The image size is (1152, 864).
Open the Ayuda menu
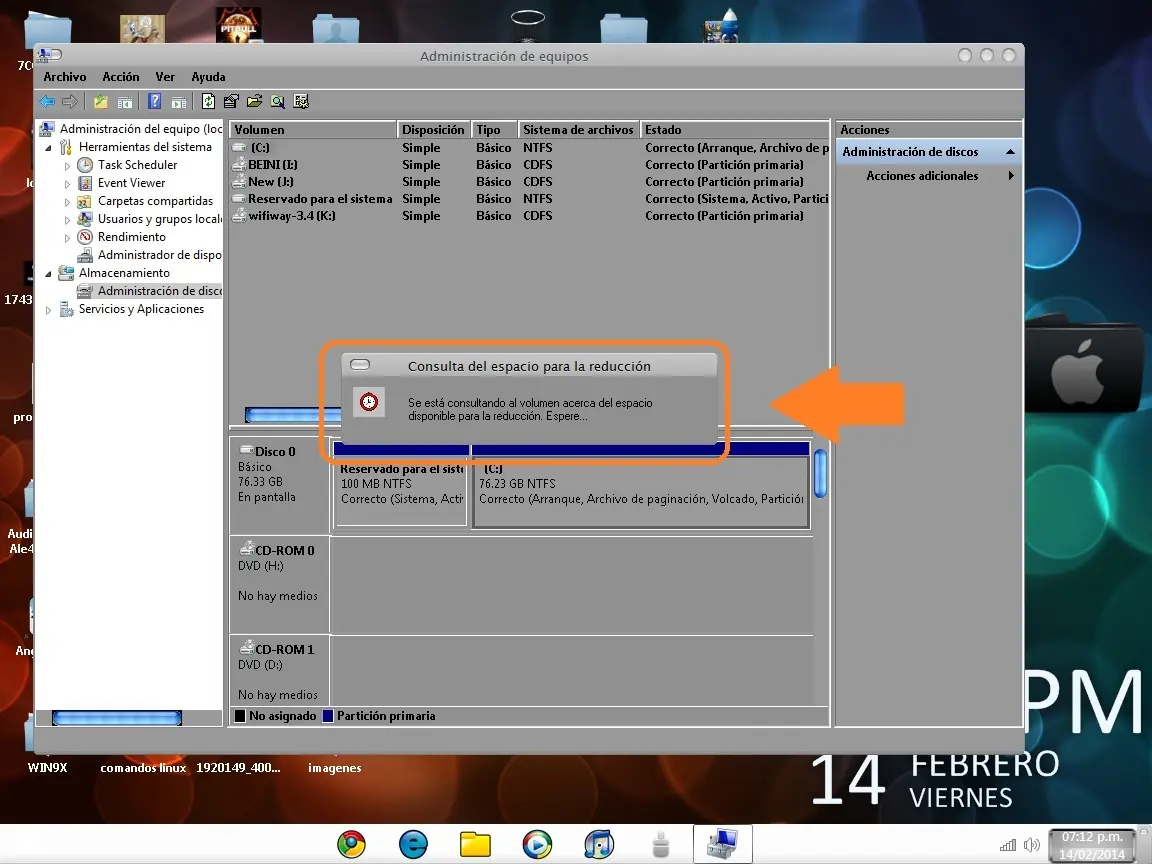[x=208, y=76]
